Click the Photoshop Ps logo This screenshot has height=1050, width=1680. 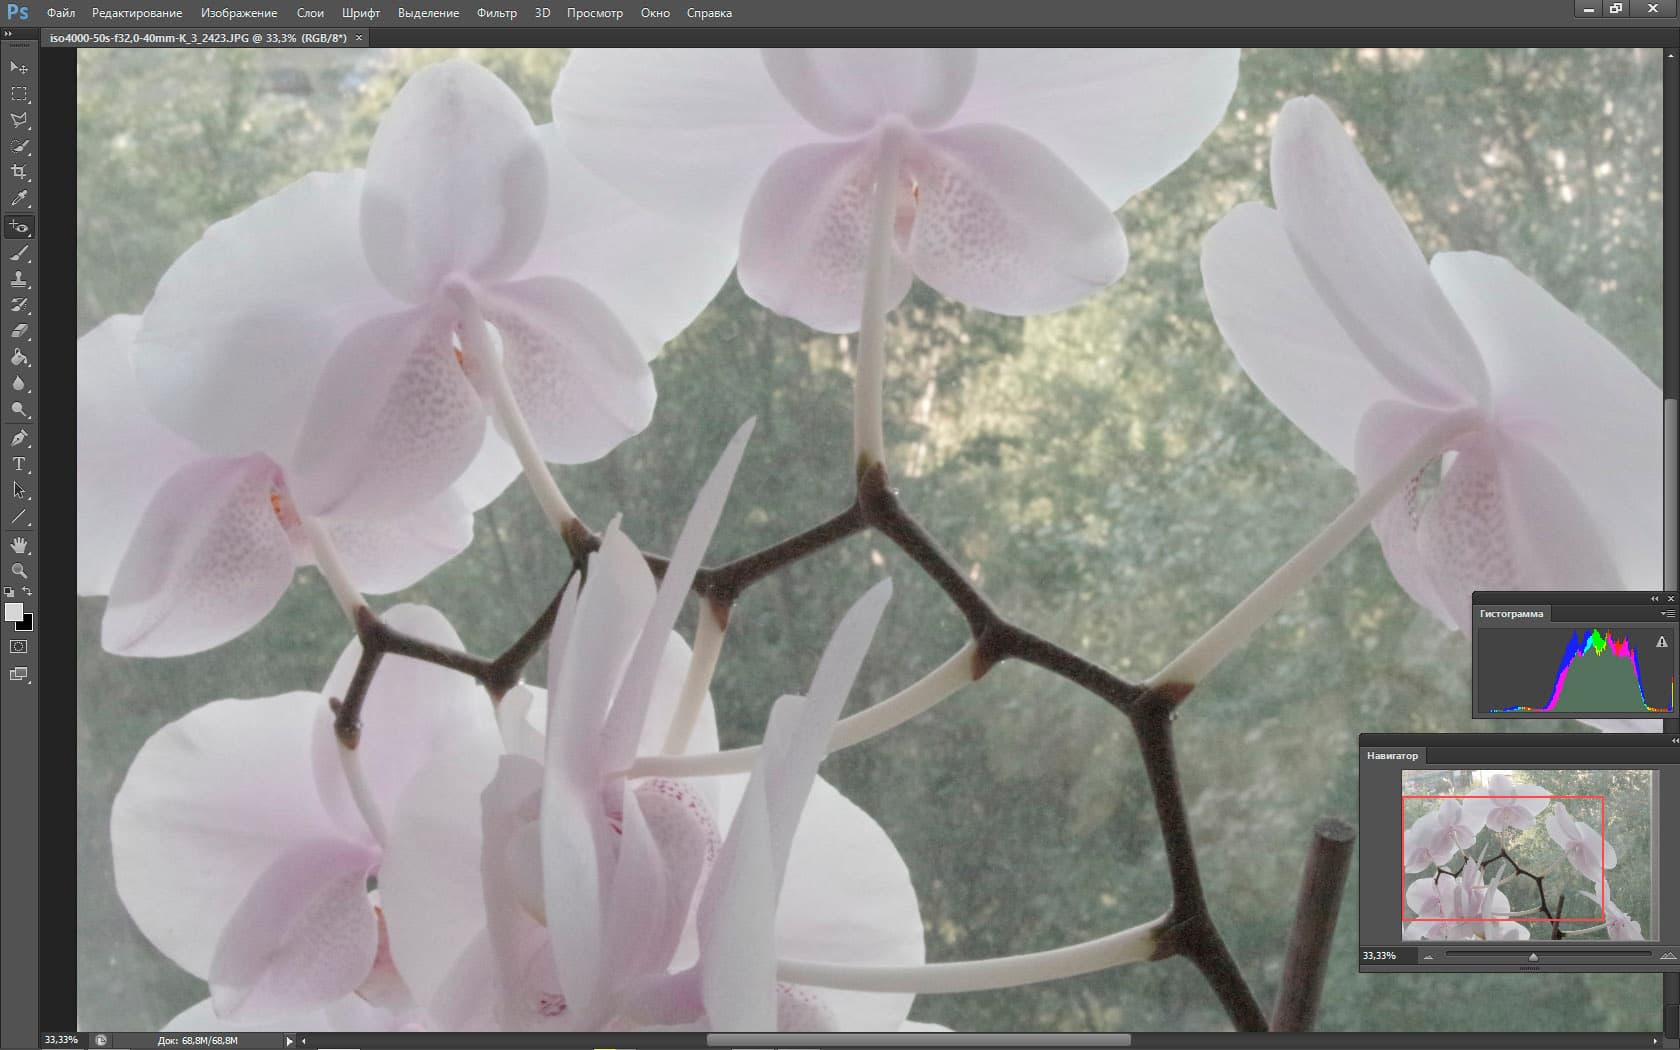(x=18, y=13)
